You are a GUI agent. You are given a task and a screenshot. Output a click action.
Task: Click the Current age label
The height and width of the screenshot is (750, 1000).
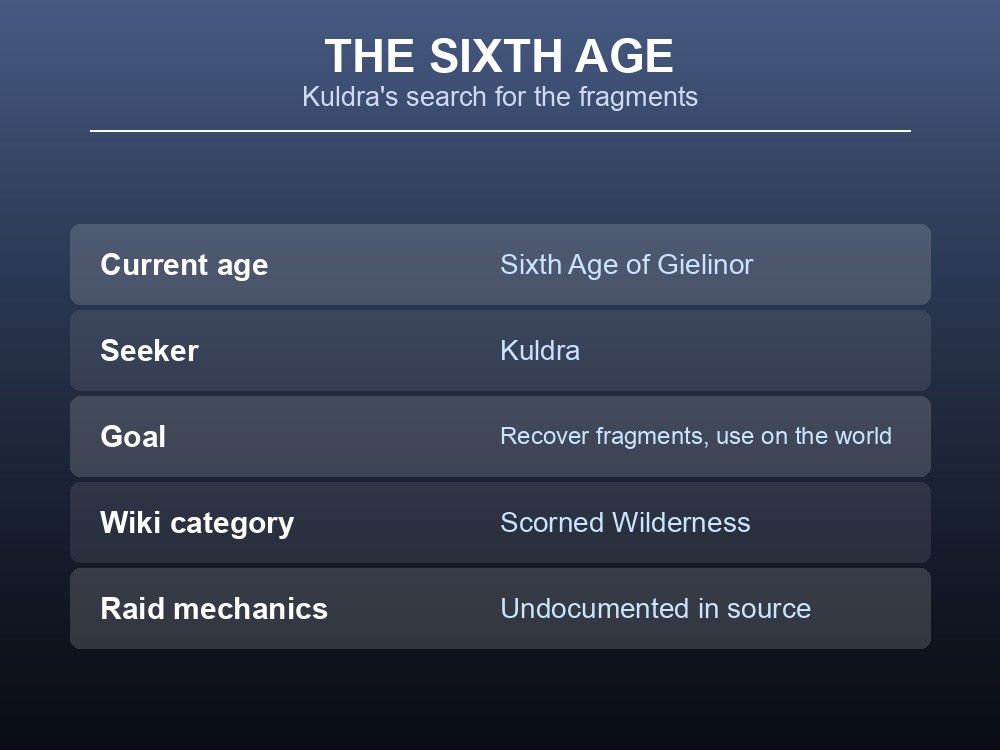(184, 265)
